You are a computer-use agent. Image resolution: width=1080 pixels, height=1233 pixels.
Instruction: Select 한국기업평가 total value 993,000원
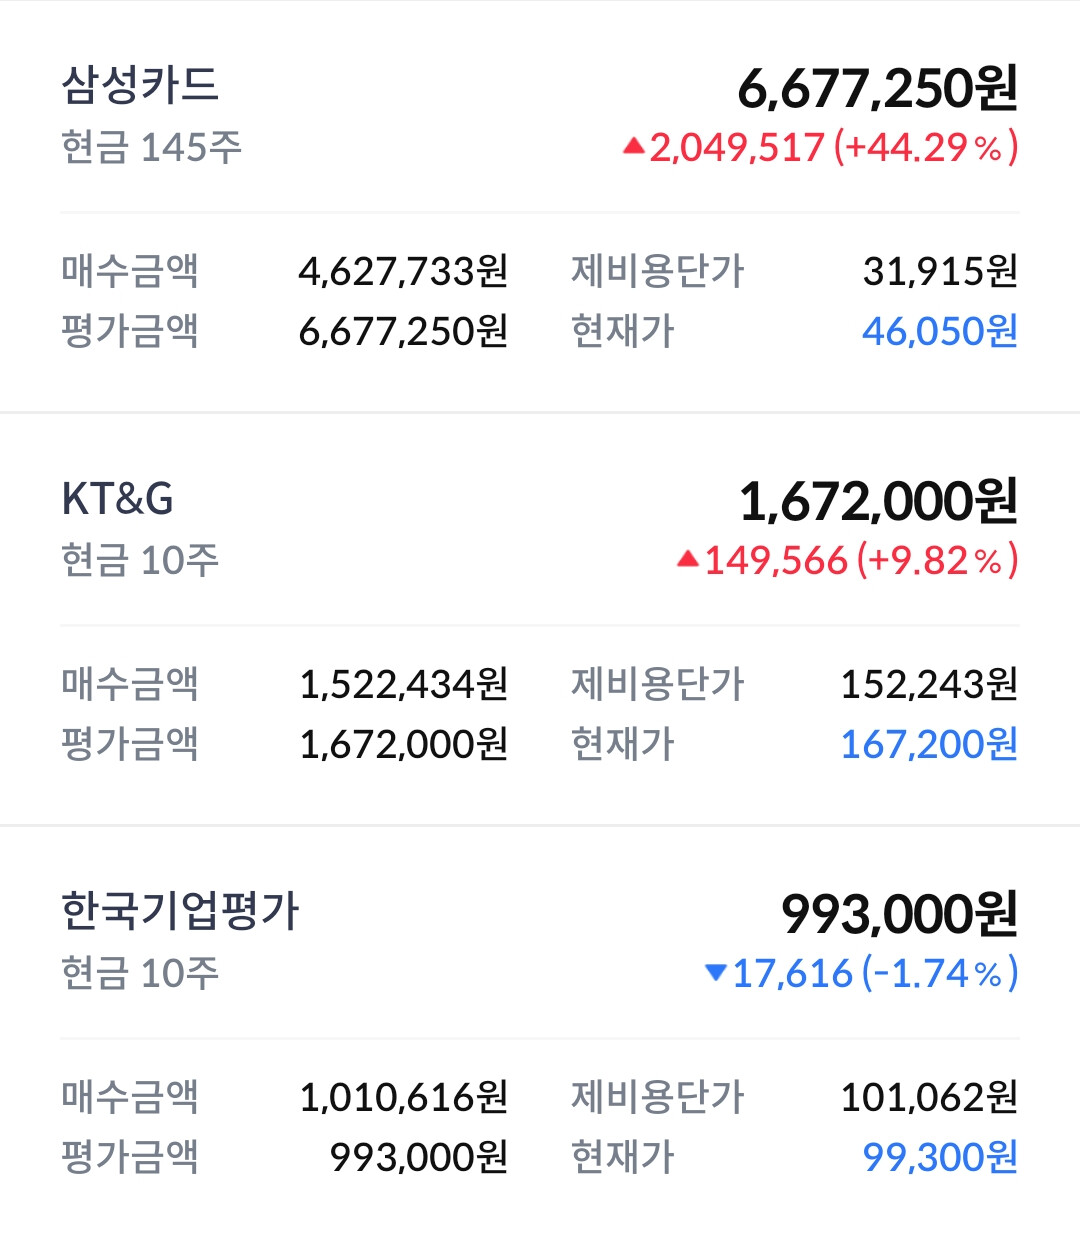click(x=899, y=914)
